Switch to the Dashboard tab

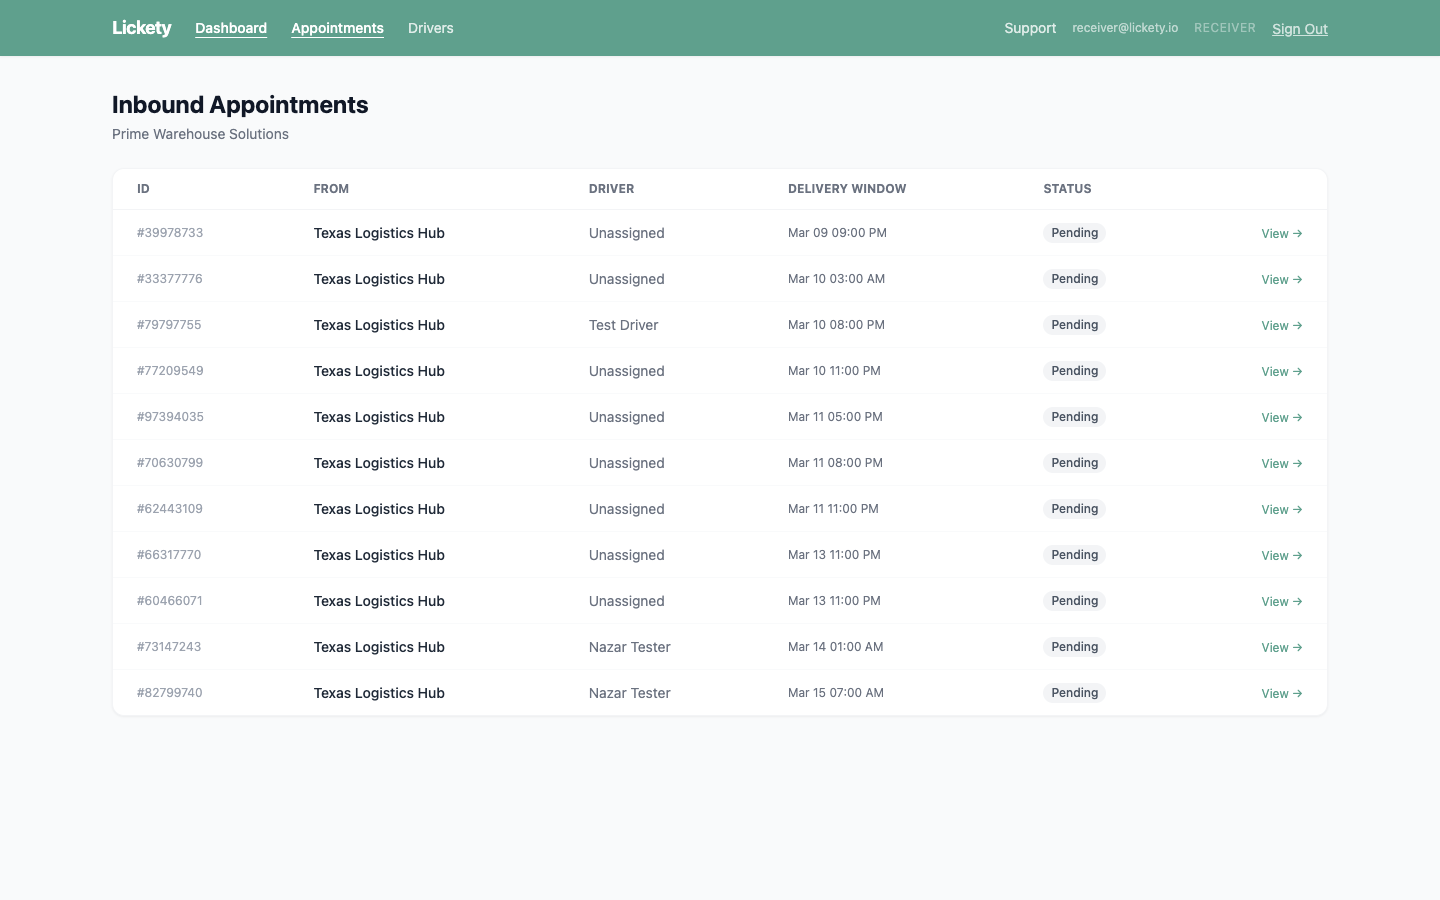click(x=231, y=28)
